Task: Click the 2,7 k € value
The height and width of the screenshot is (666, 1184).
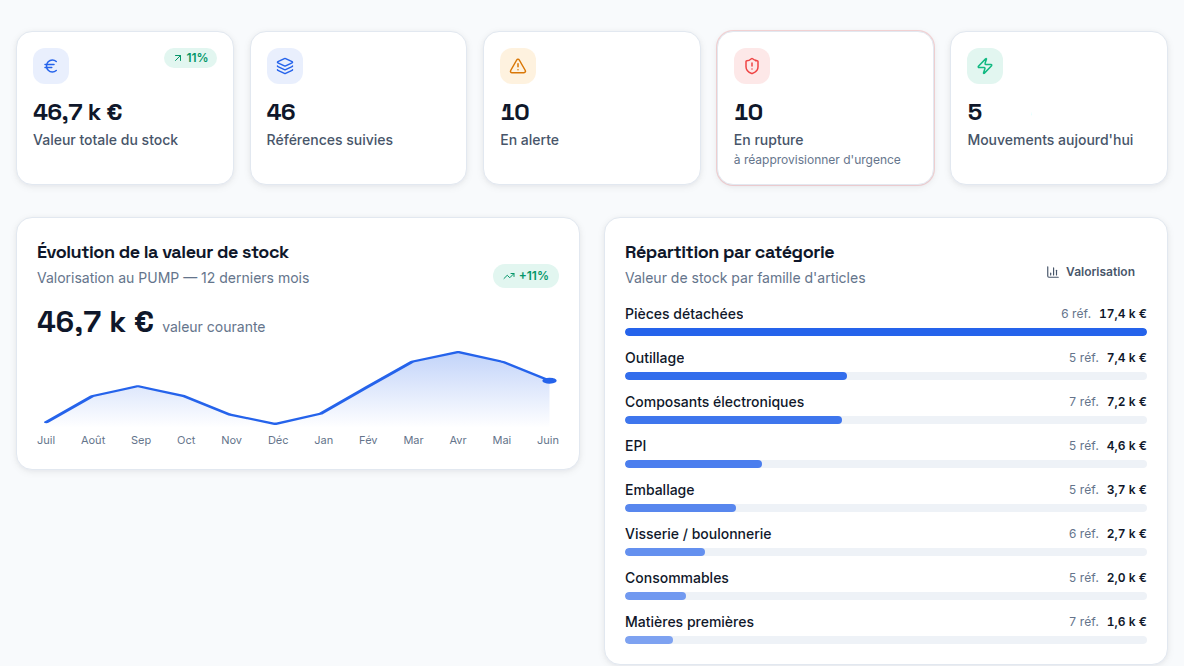Action: [1127, 534]
